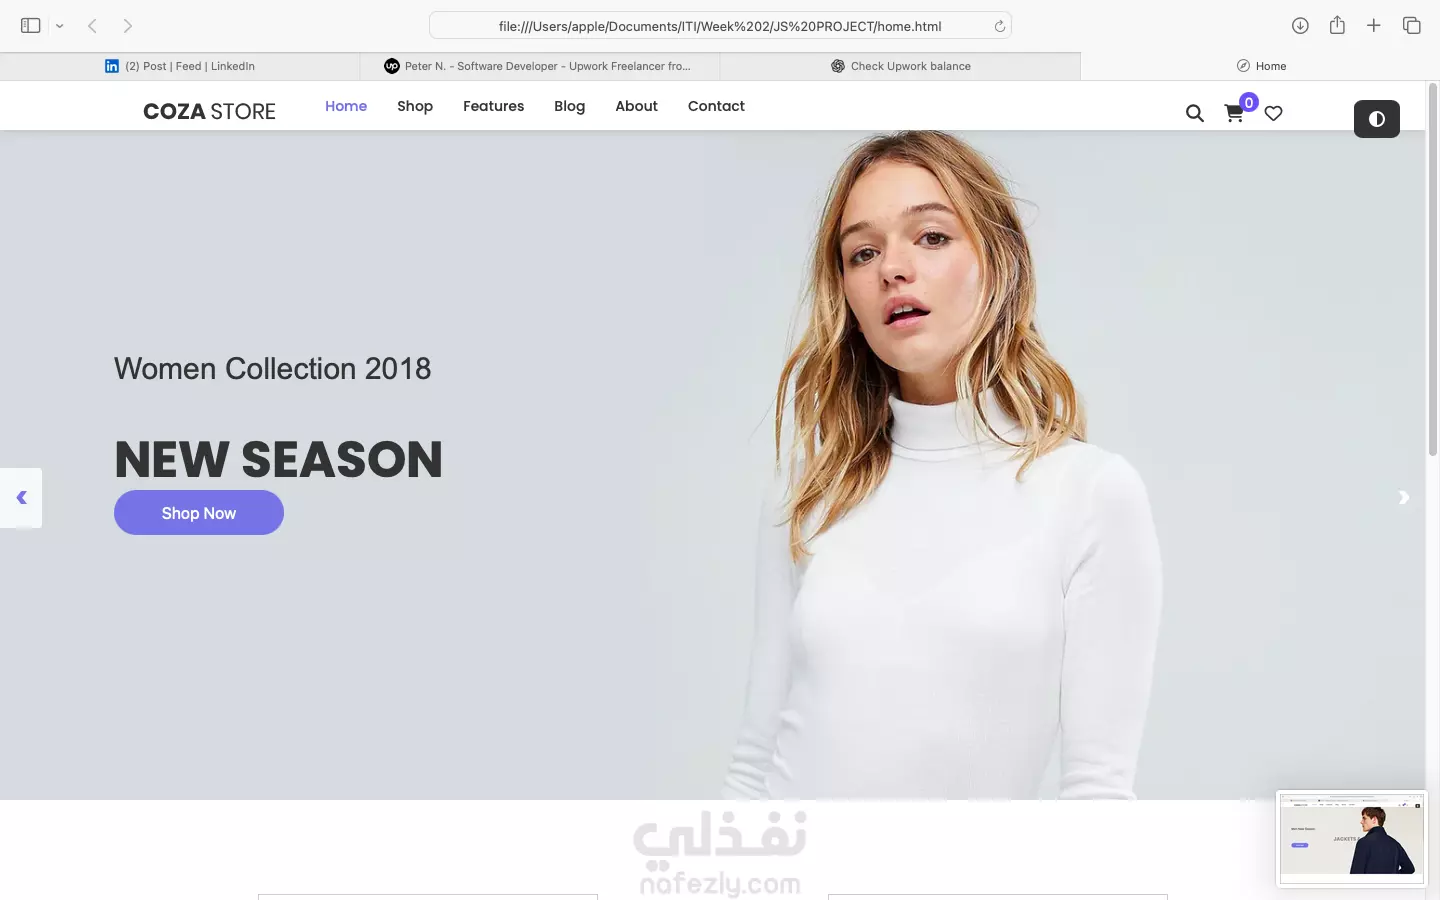
Task: Switch to Check Upwork balance tab
Action: click(x=900, y=66)
